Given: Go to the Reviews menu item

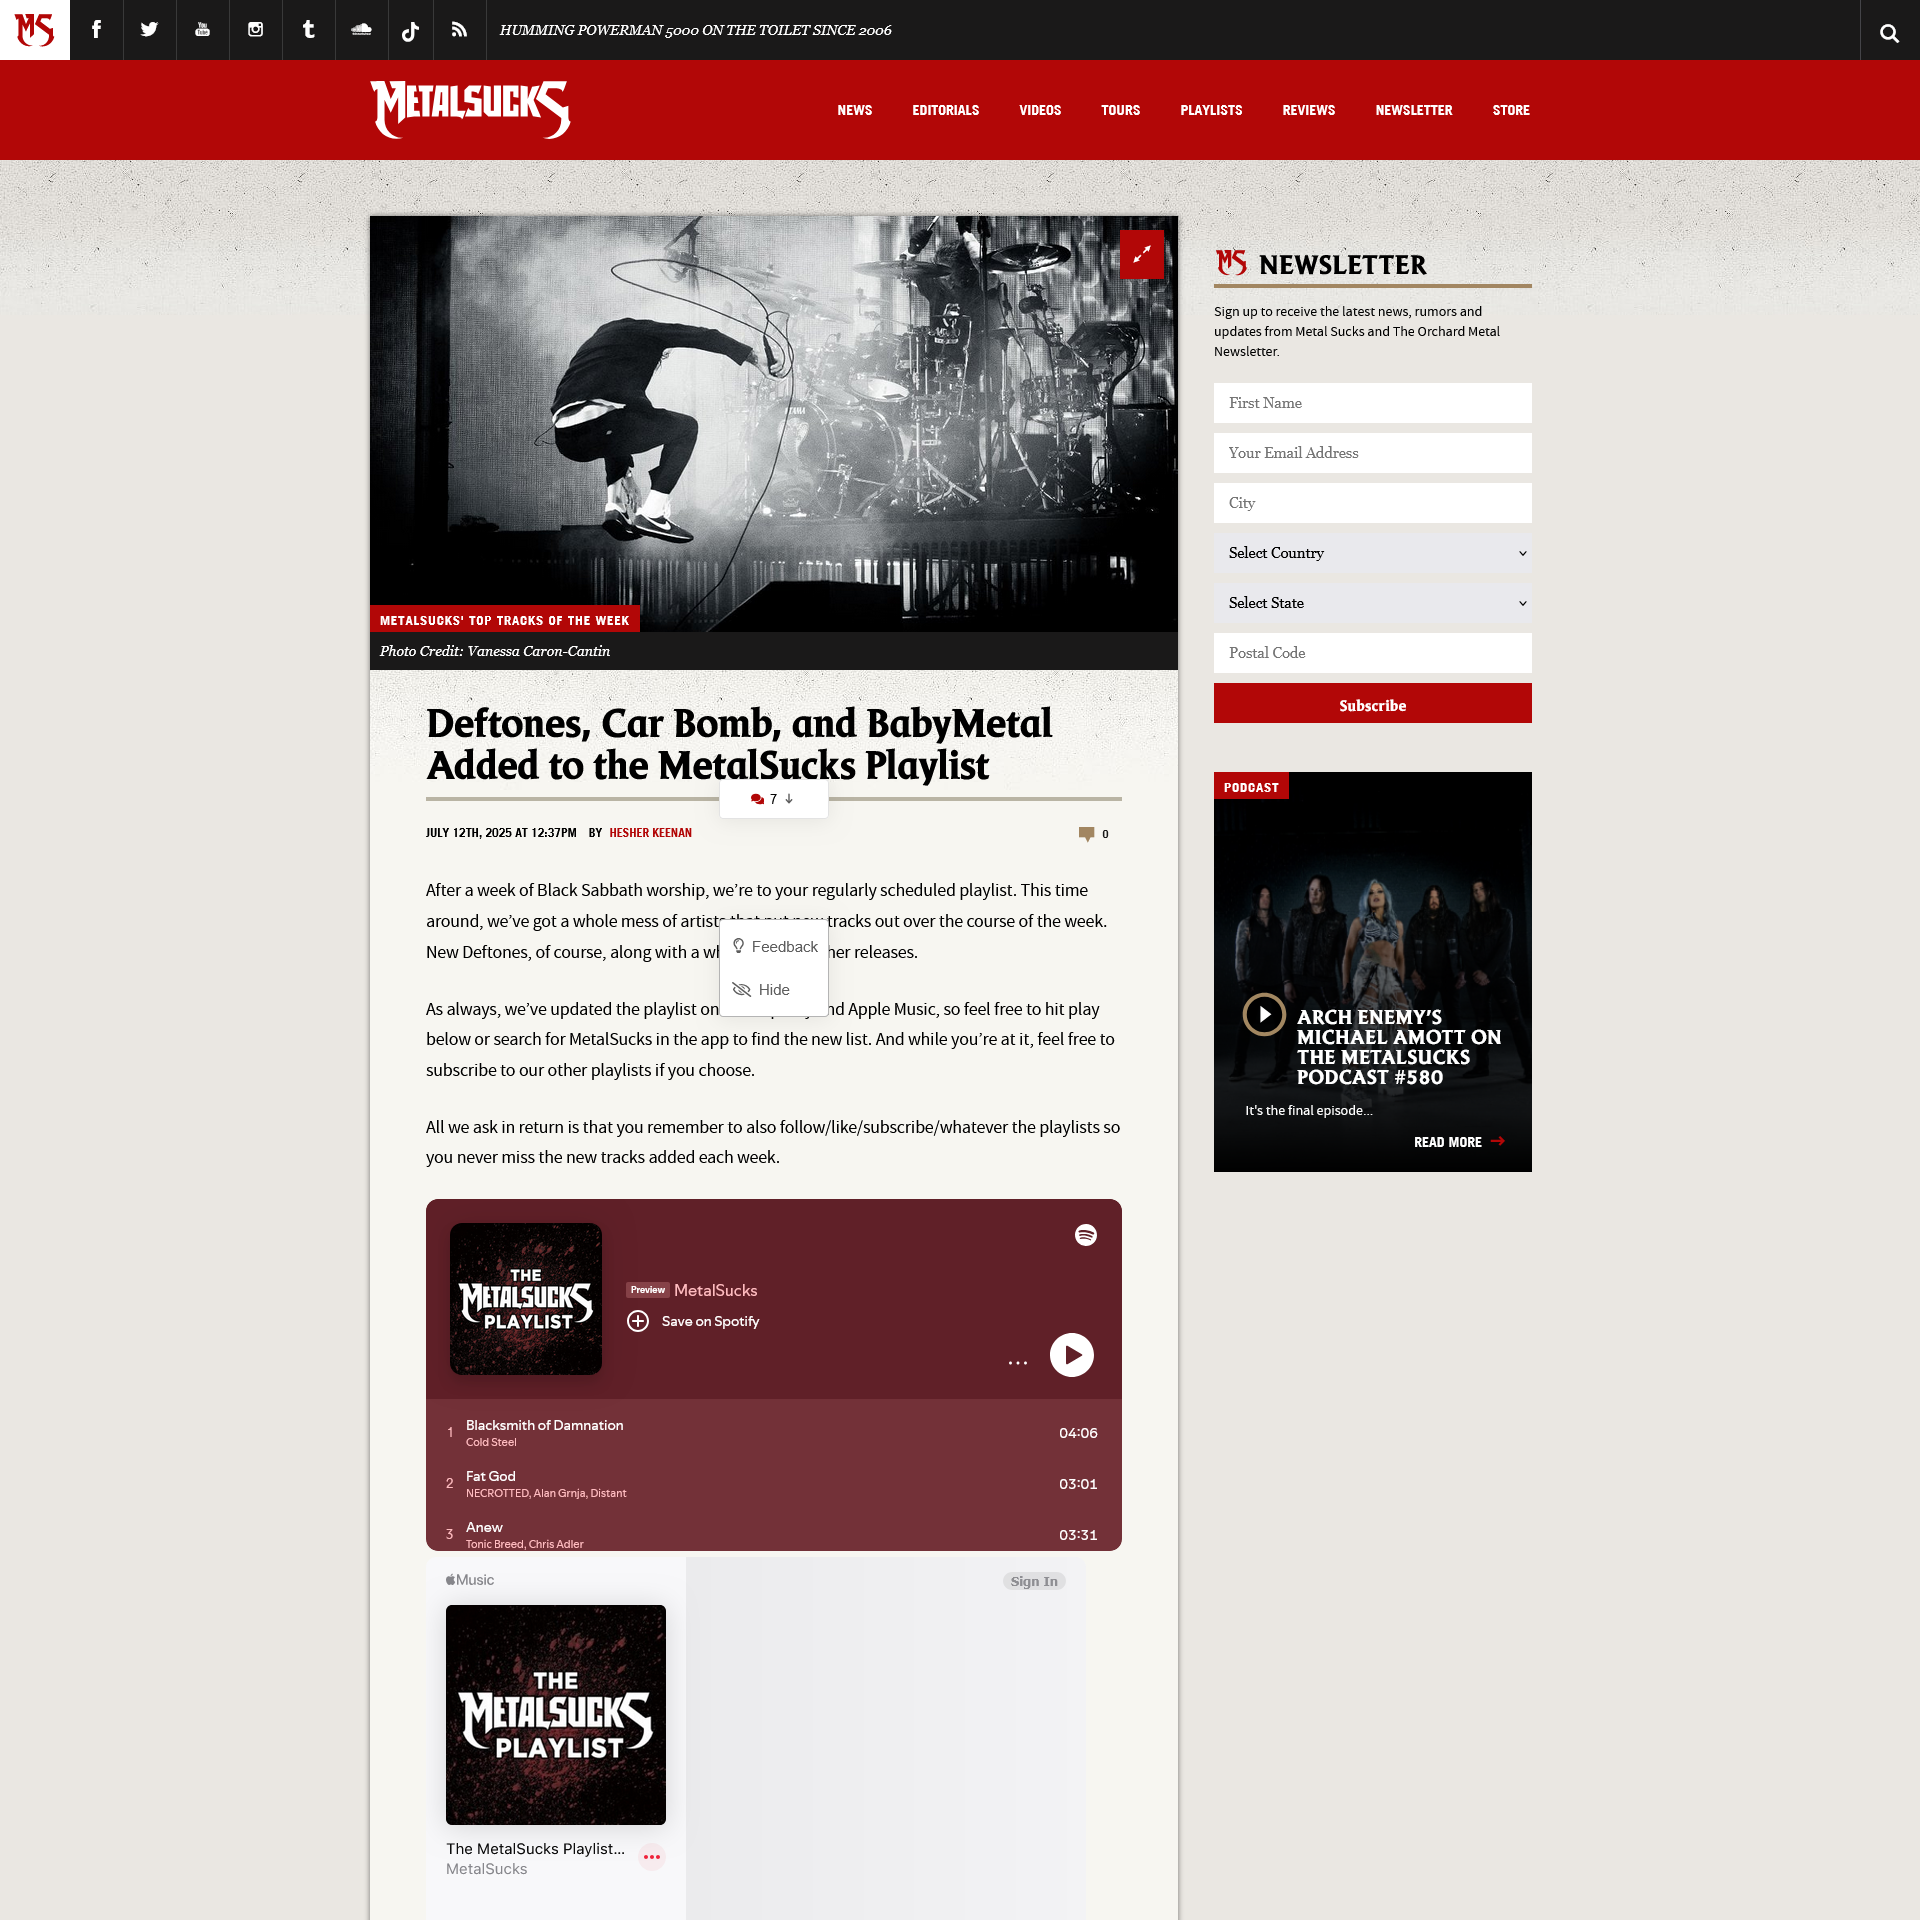Looking at the screenshot, I should (1308, 110).
